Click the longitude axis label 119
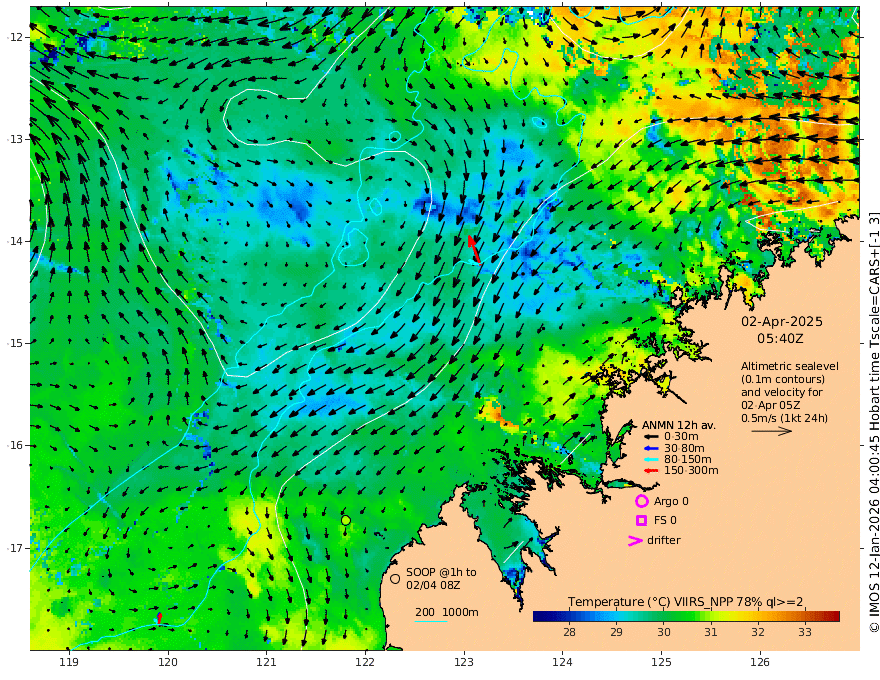 coord(69,662)
